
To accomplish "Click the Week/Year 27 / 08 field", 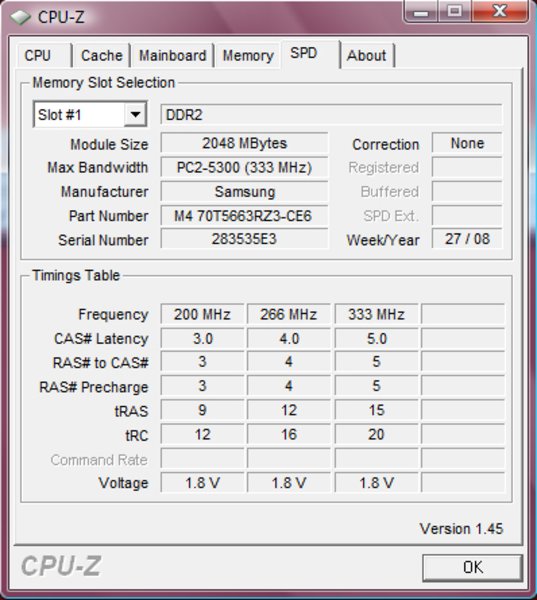I will (467, 239).
